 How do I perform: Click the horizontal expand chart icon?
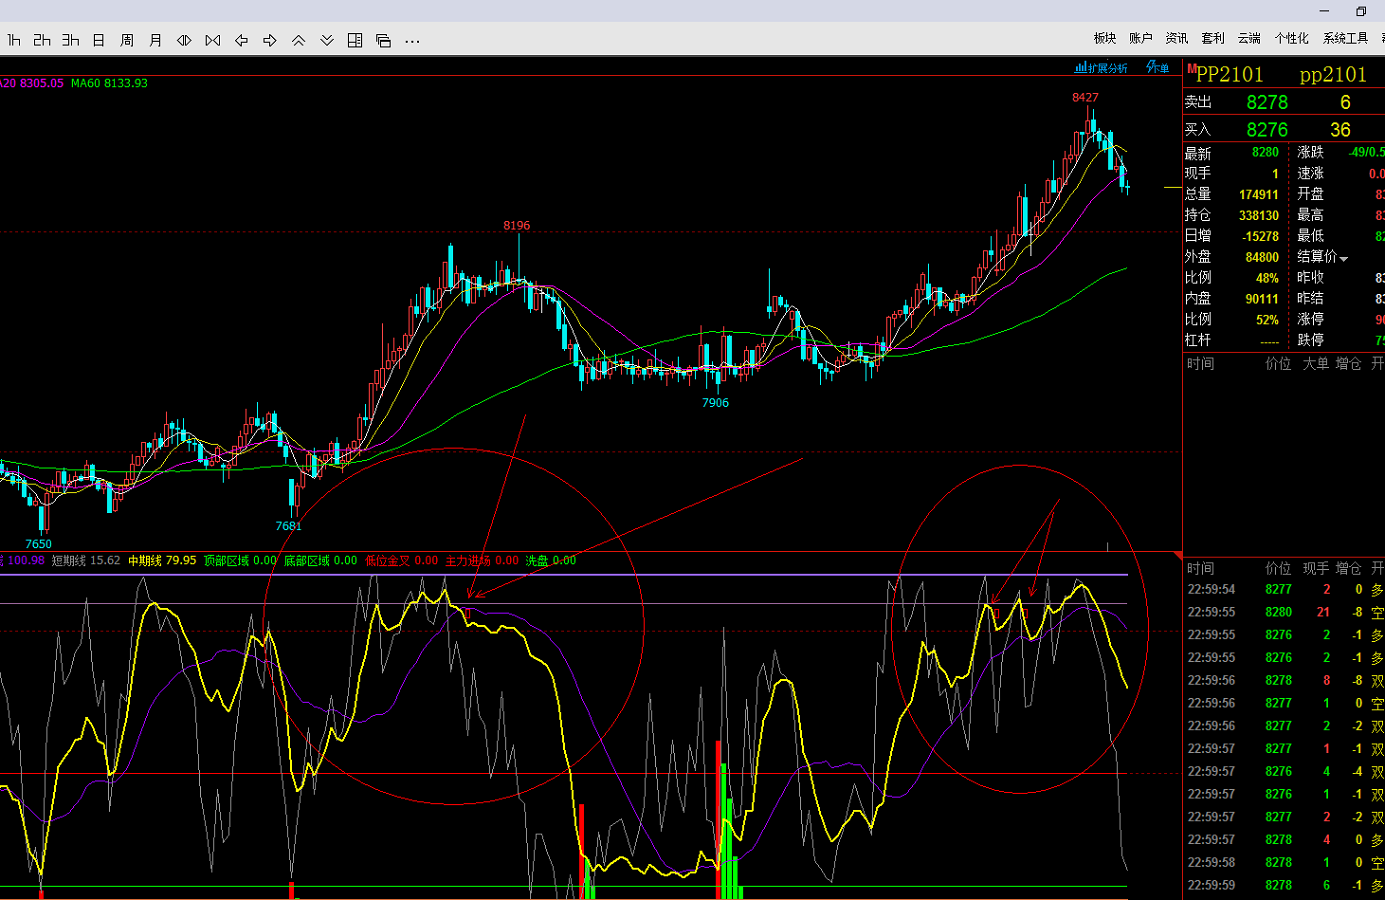tap(184, 40)
